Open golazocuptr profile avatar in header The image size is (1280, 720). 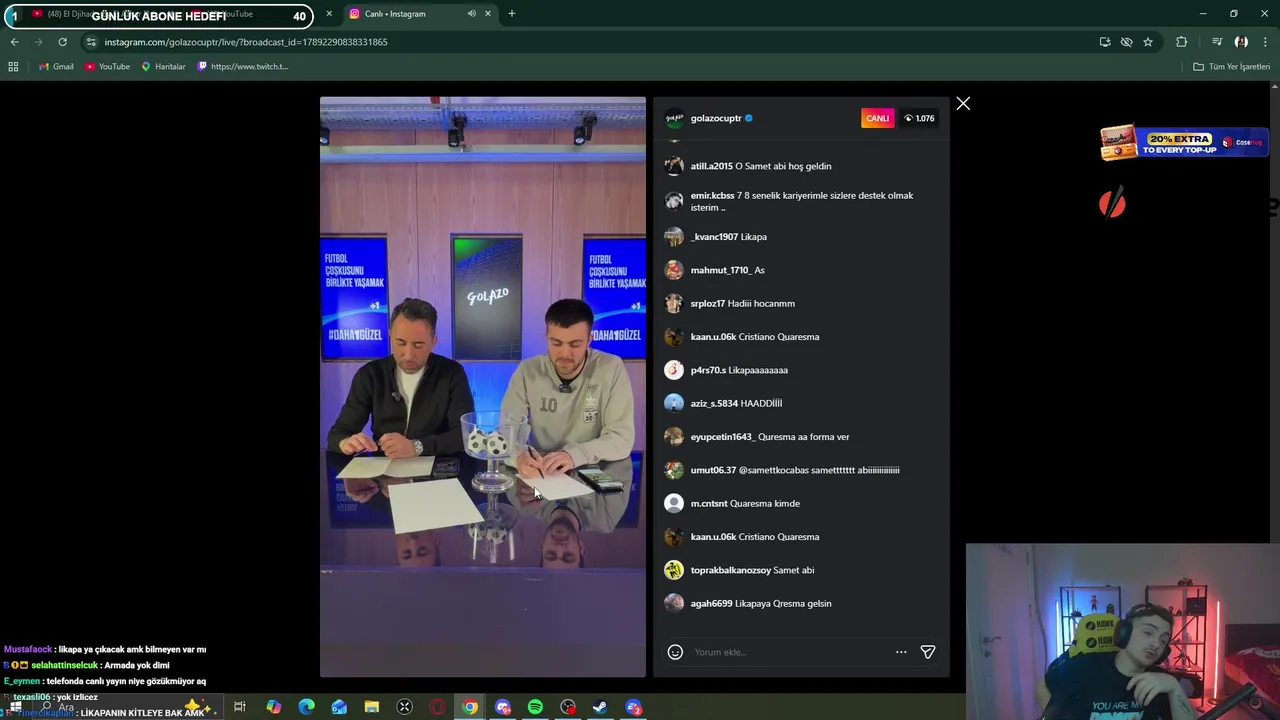point(674,118)
